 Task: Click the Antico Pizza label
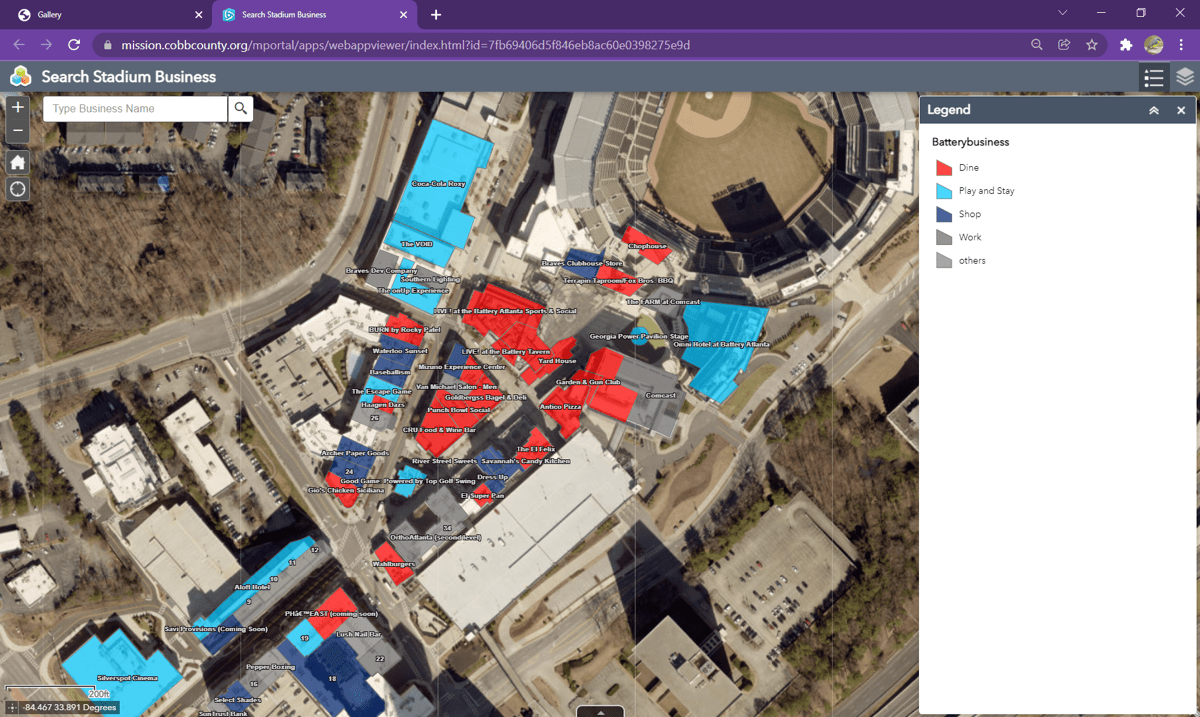click(560, 407)
